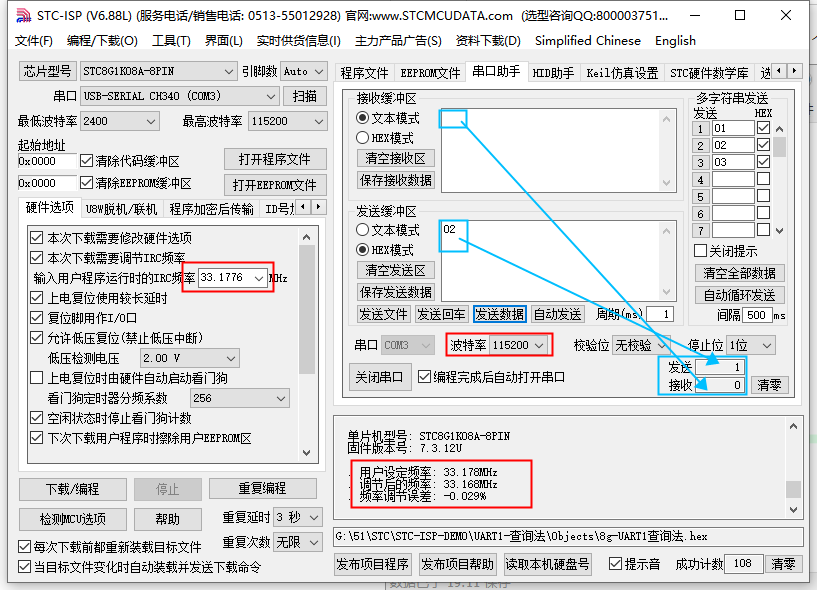Click 发送数据 button
817x590 pixels.
(x=500, y=314)
